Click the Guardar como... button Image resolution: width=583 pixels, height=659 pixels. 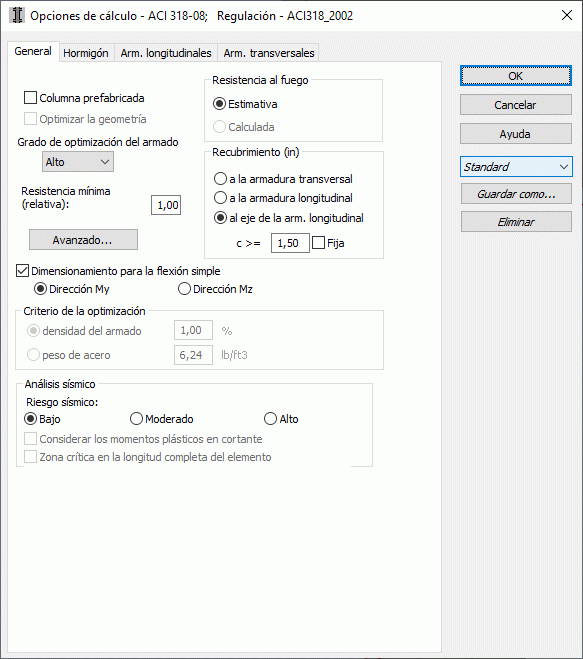pyautogui.click(x=516, y=194)
